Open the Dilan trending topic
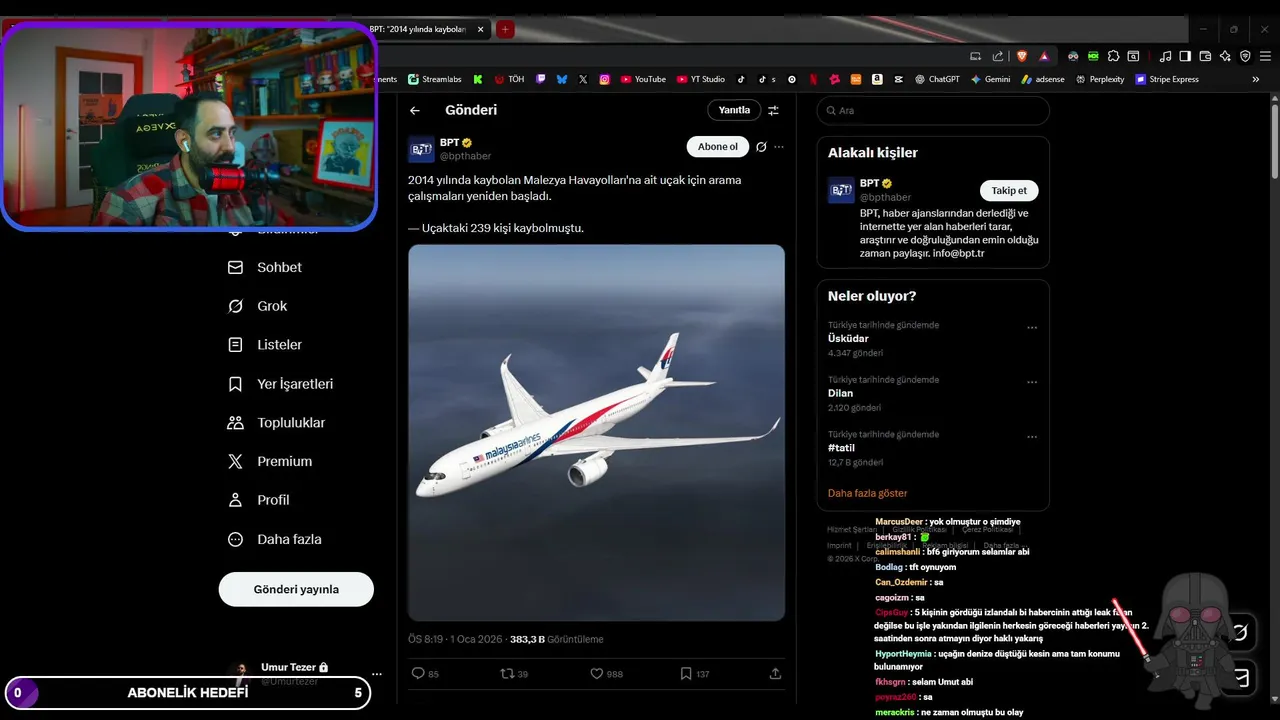Viewport: 1280px width, 720px height. 840,393
